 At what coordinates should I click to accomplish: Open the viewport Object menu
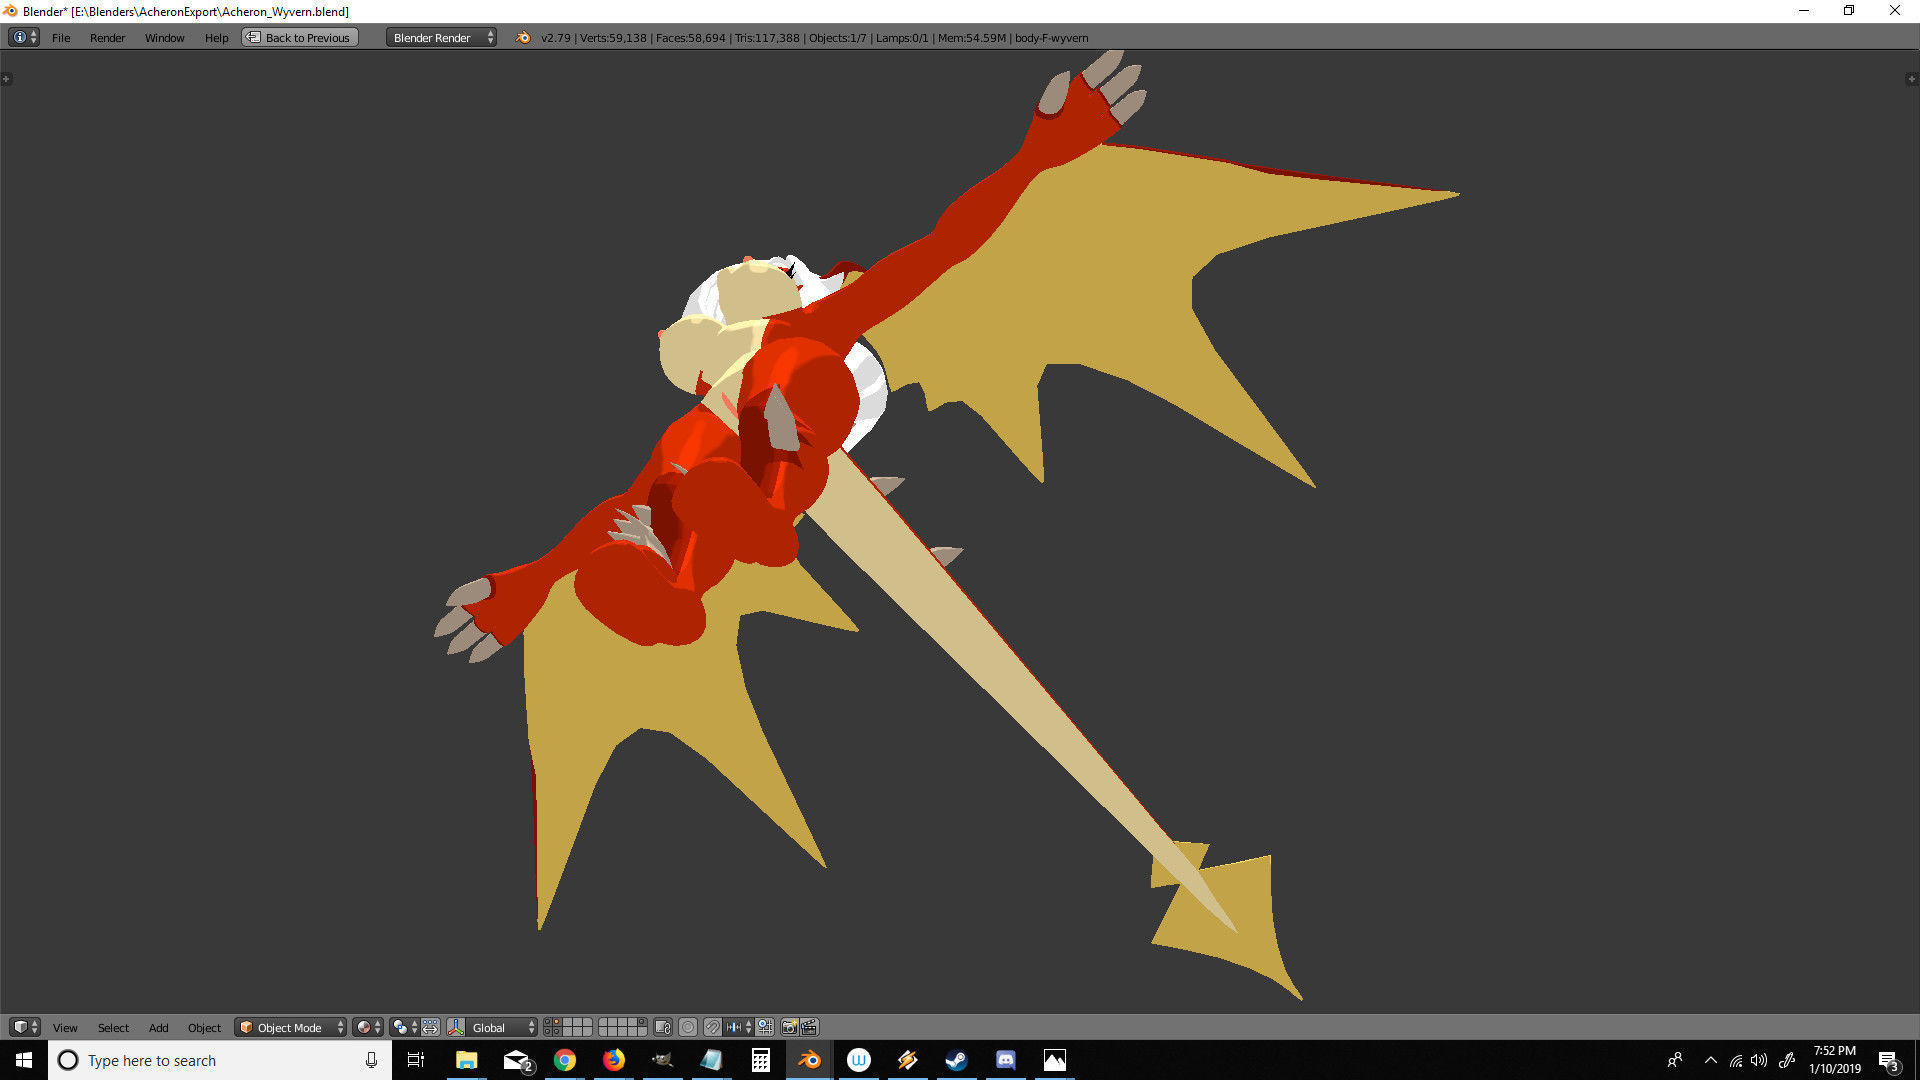pos(204,1028)
